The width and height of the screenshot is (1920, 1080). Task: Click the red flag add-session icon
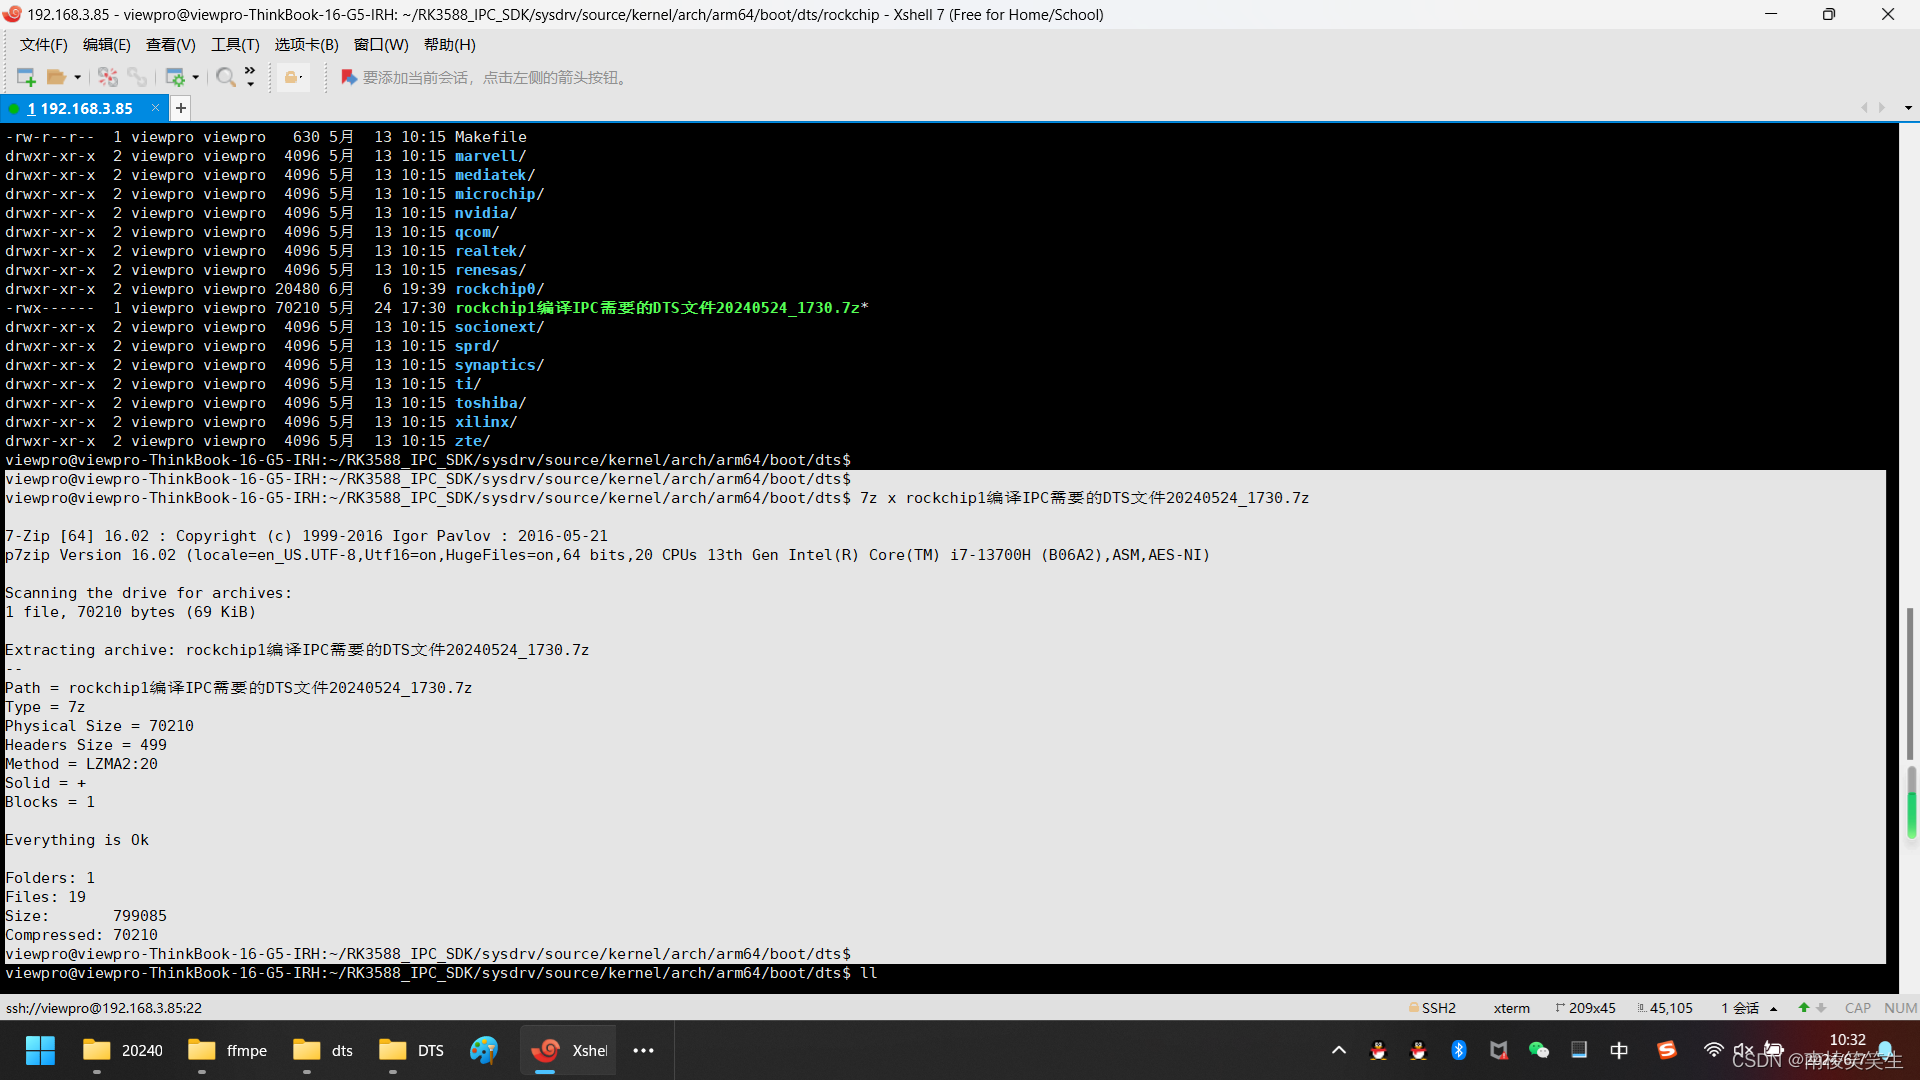coord(348,77)
